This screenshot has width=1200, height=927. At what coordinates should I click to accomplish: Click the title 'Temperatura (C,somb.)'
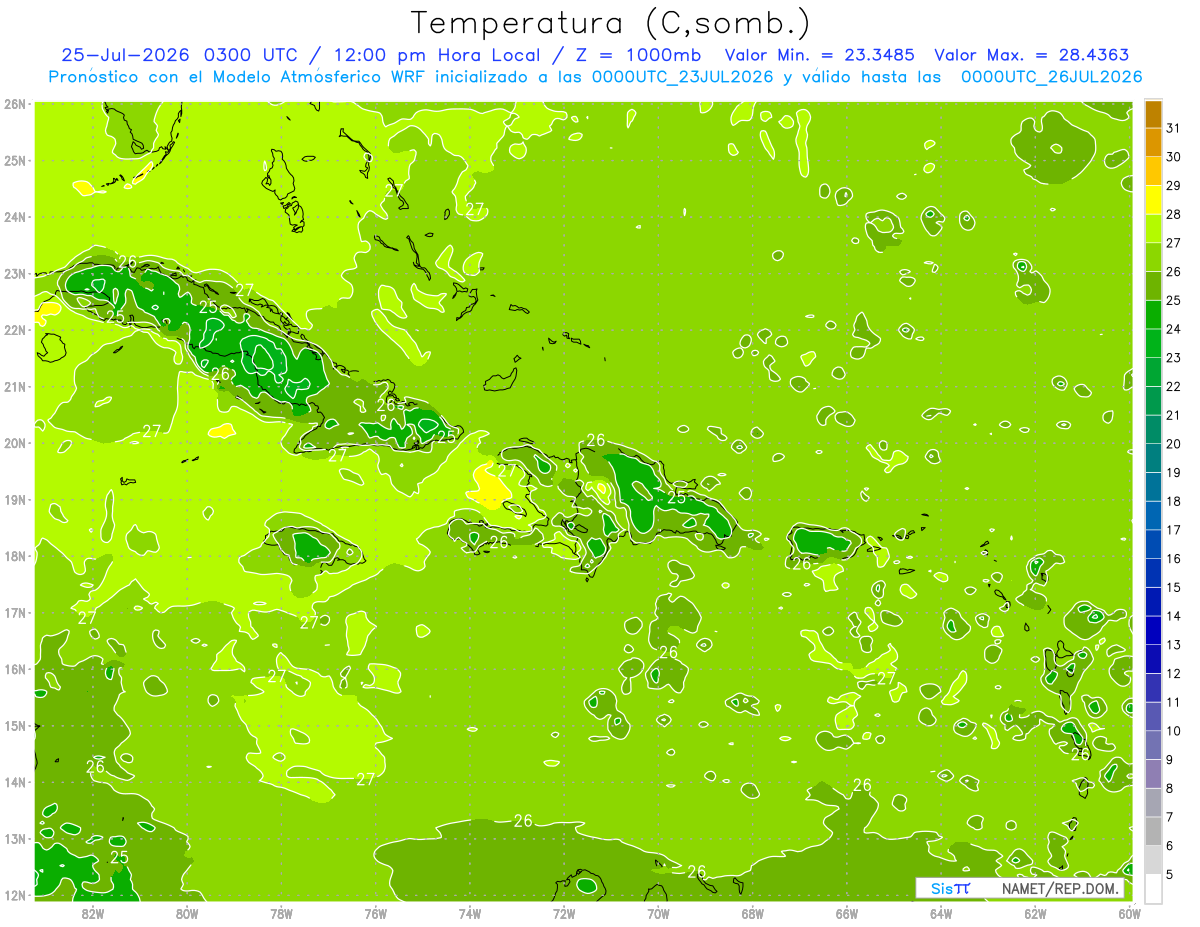[610, 23]
